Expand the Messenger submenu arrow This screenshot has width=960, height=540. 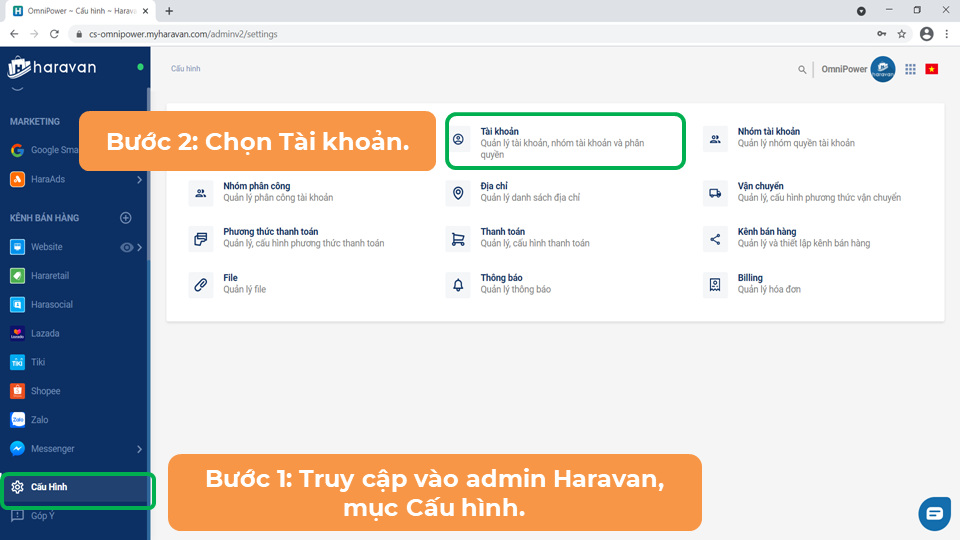coord(140,449)
